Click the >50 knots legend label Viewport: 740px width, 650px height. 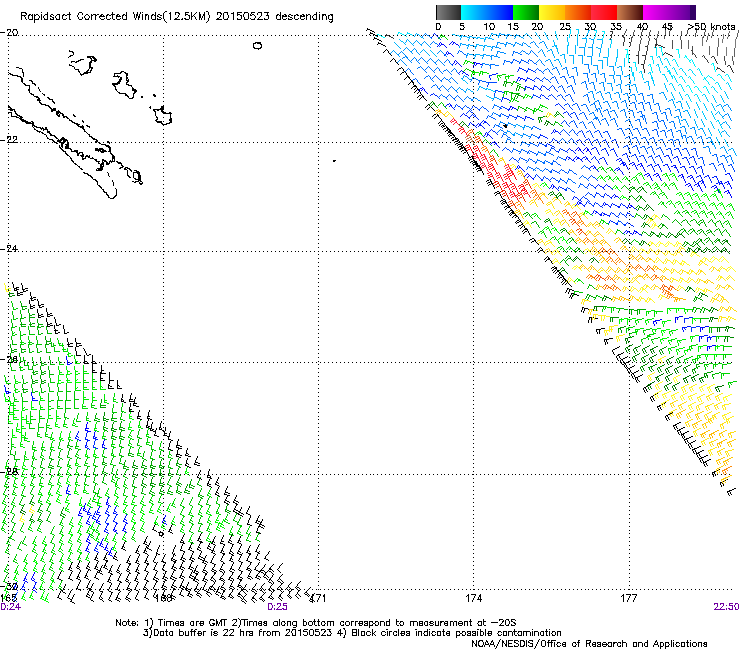click(711, 26)
